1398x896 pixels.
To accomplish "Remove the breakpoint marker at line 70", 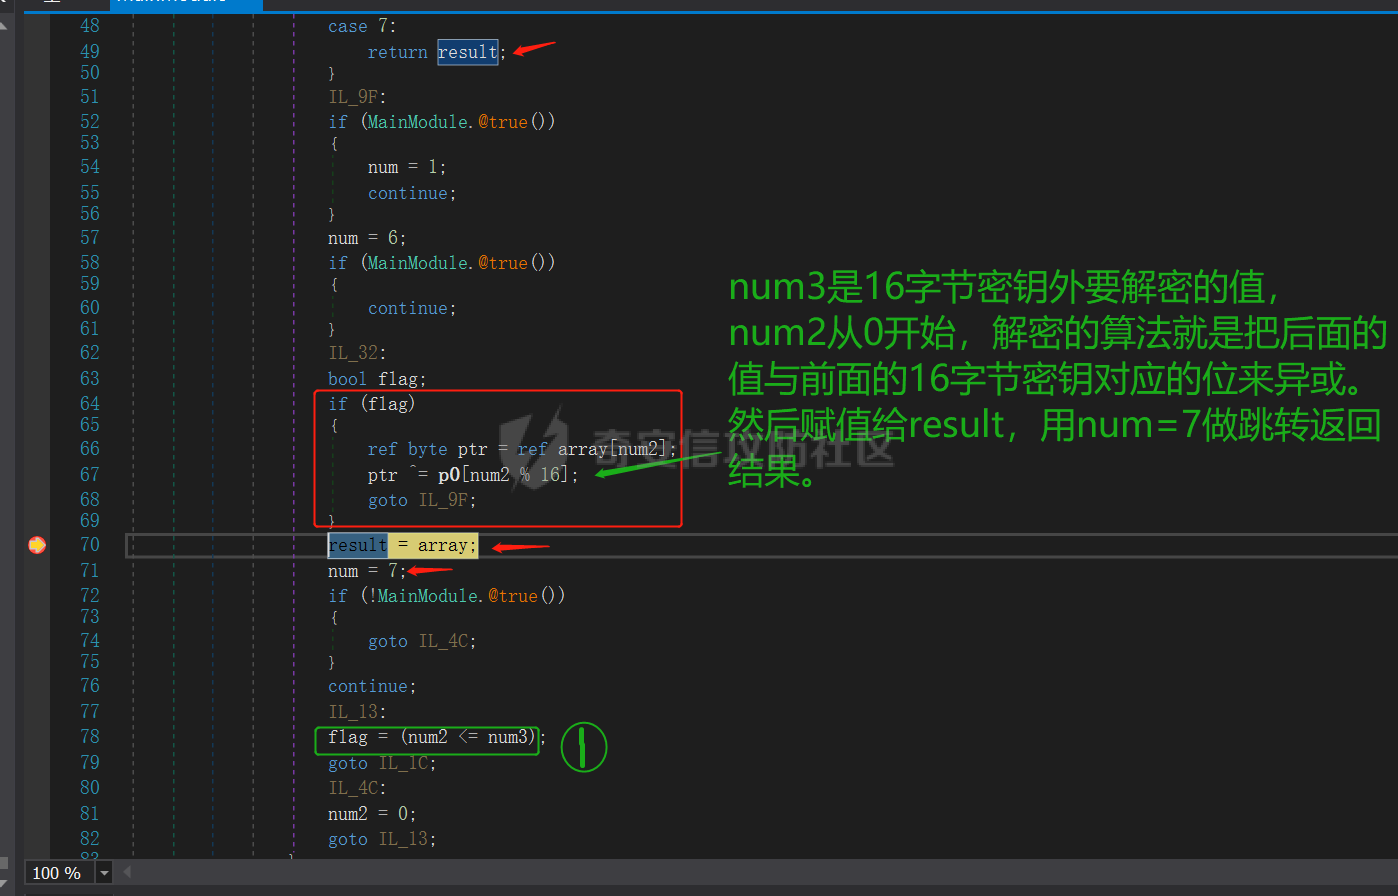I will coord(37,545).
